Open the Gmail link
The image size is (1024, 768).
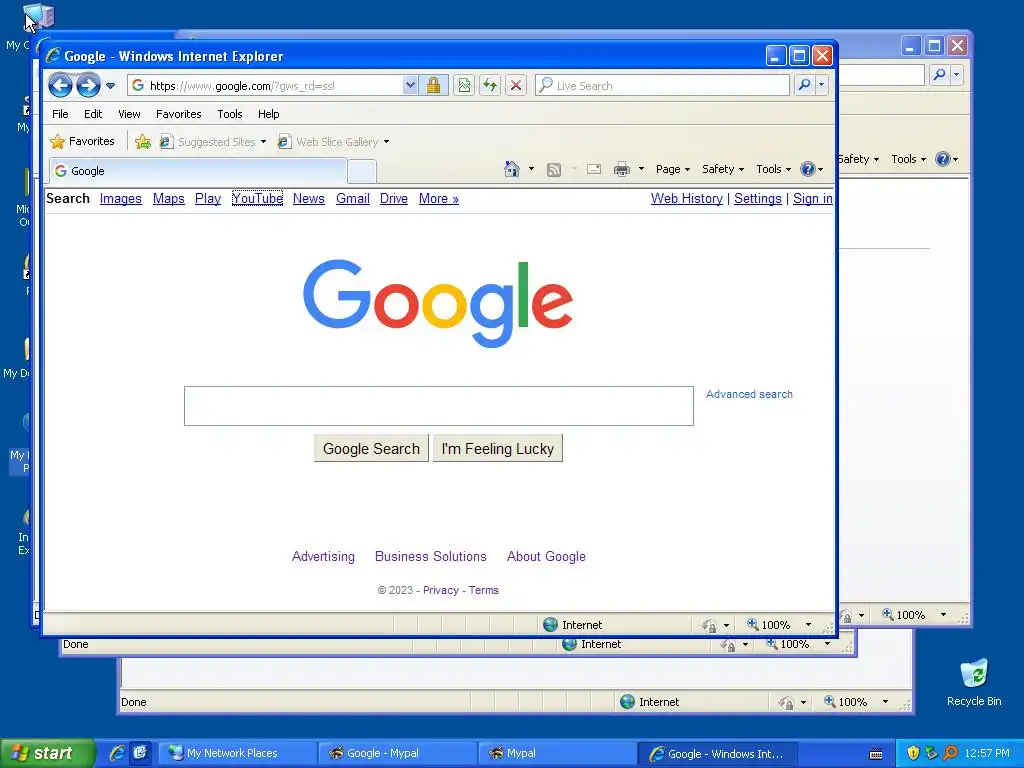[353, 199]
